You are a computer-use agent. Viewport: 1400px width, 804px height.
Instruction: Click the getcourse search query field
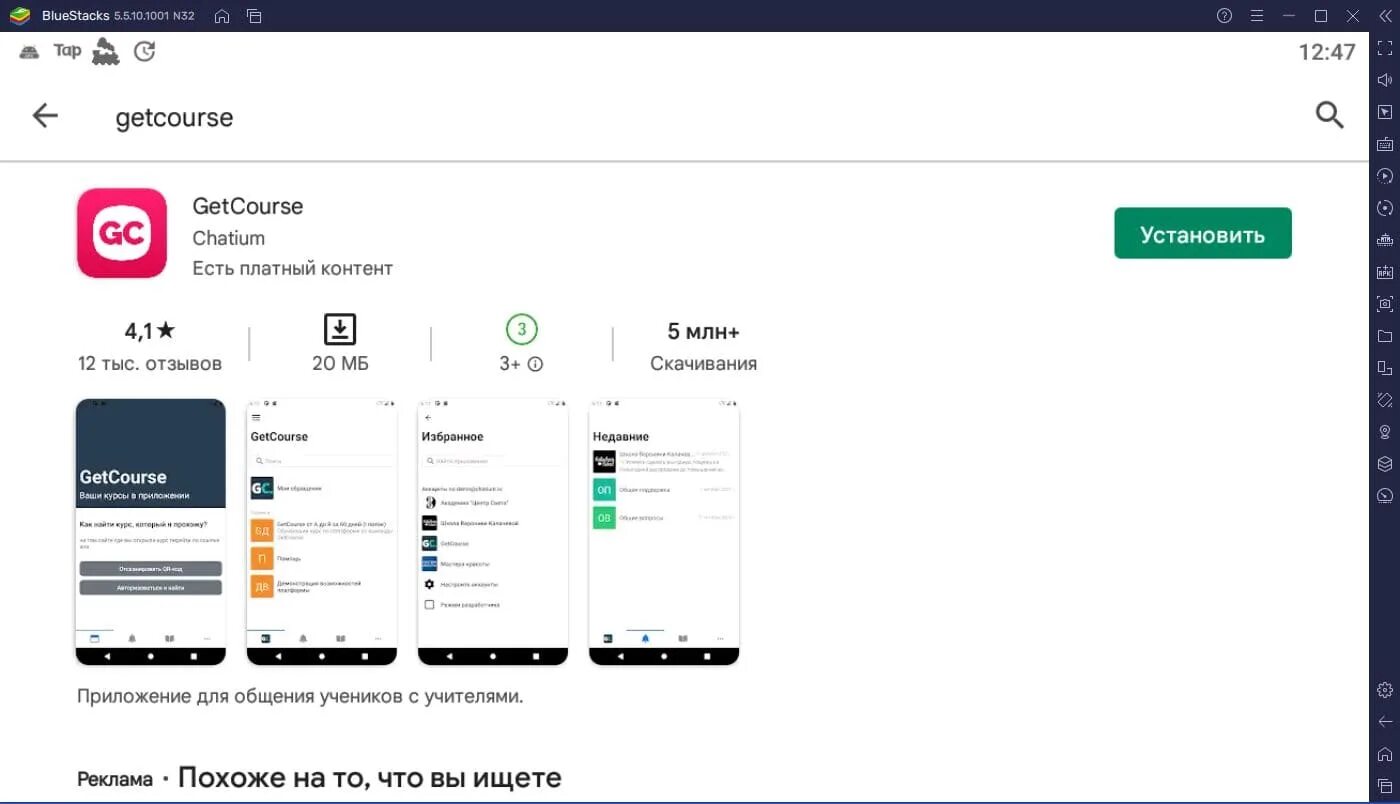point(174,117)
